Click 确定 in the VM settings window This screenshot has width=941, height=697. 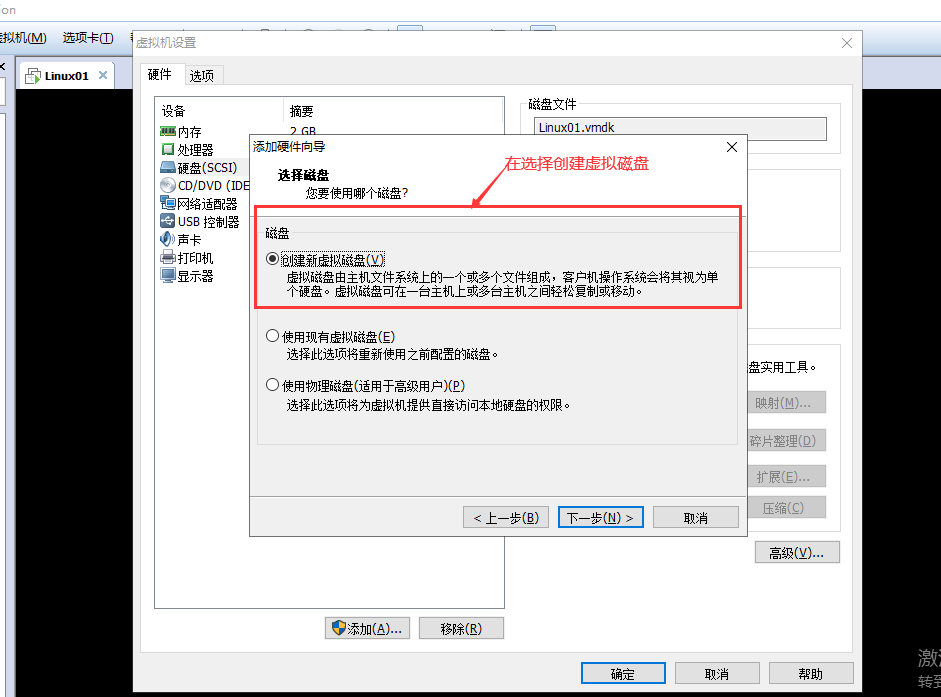pyautogui.click(x=623, y=674)
